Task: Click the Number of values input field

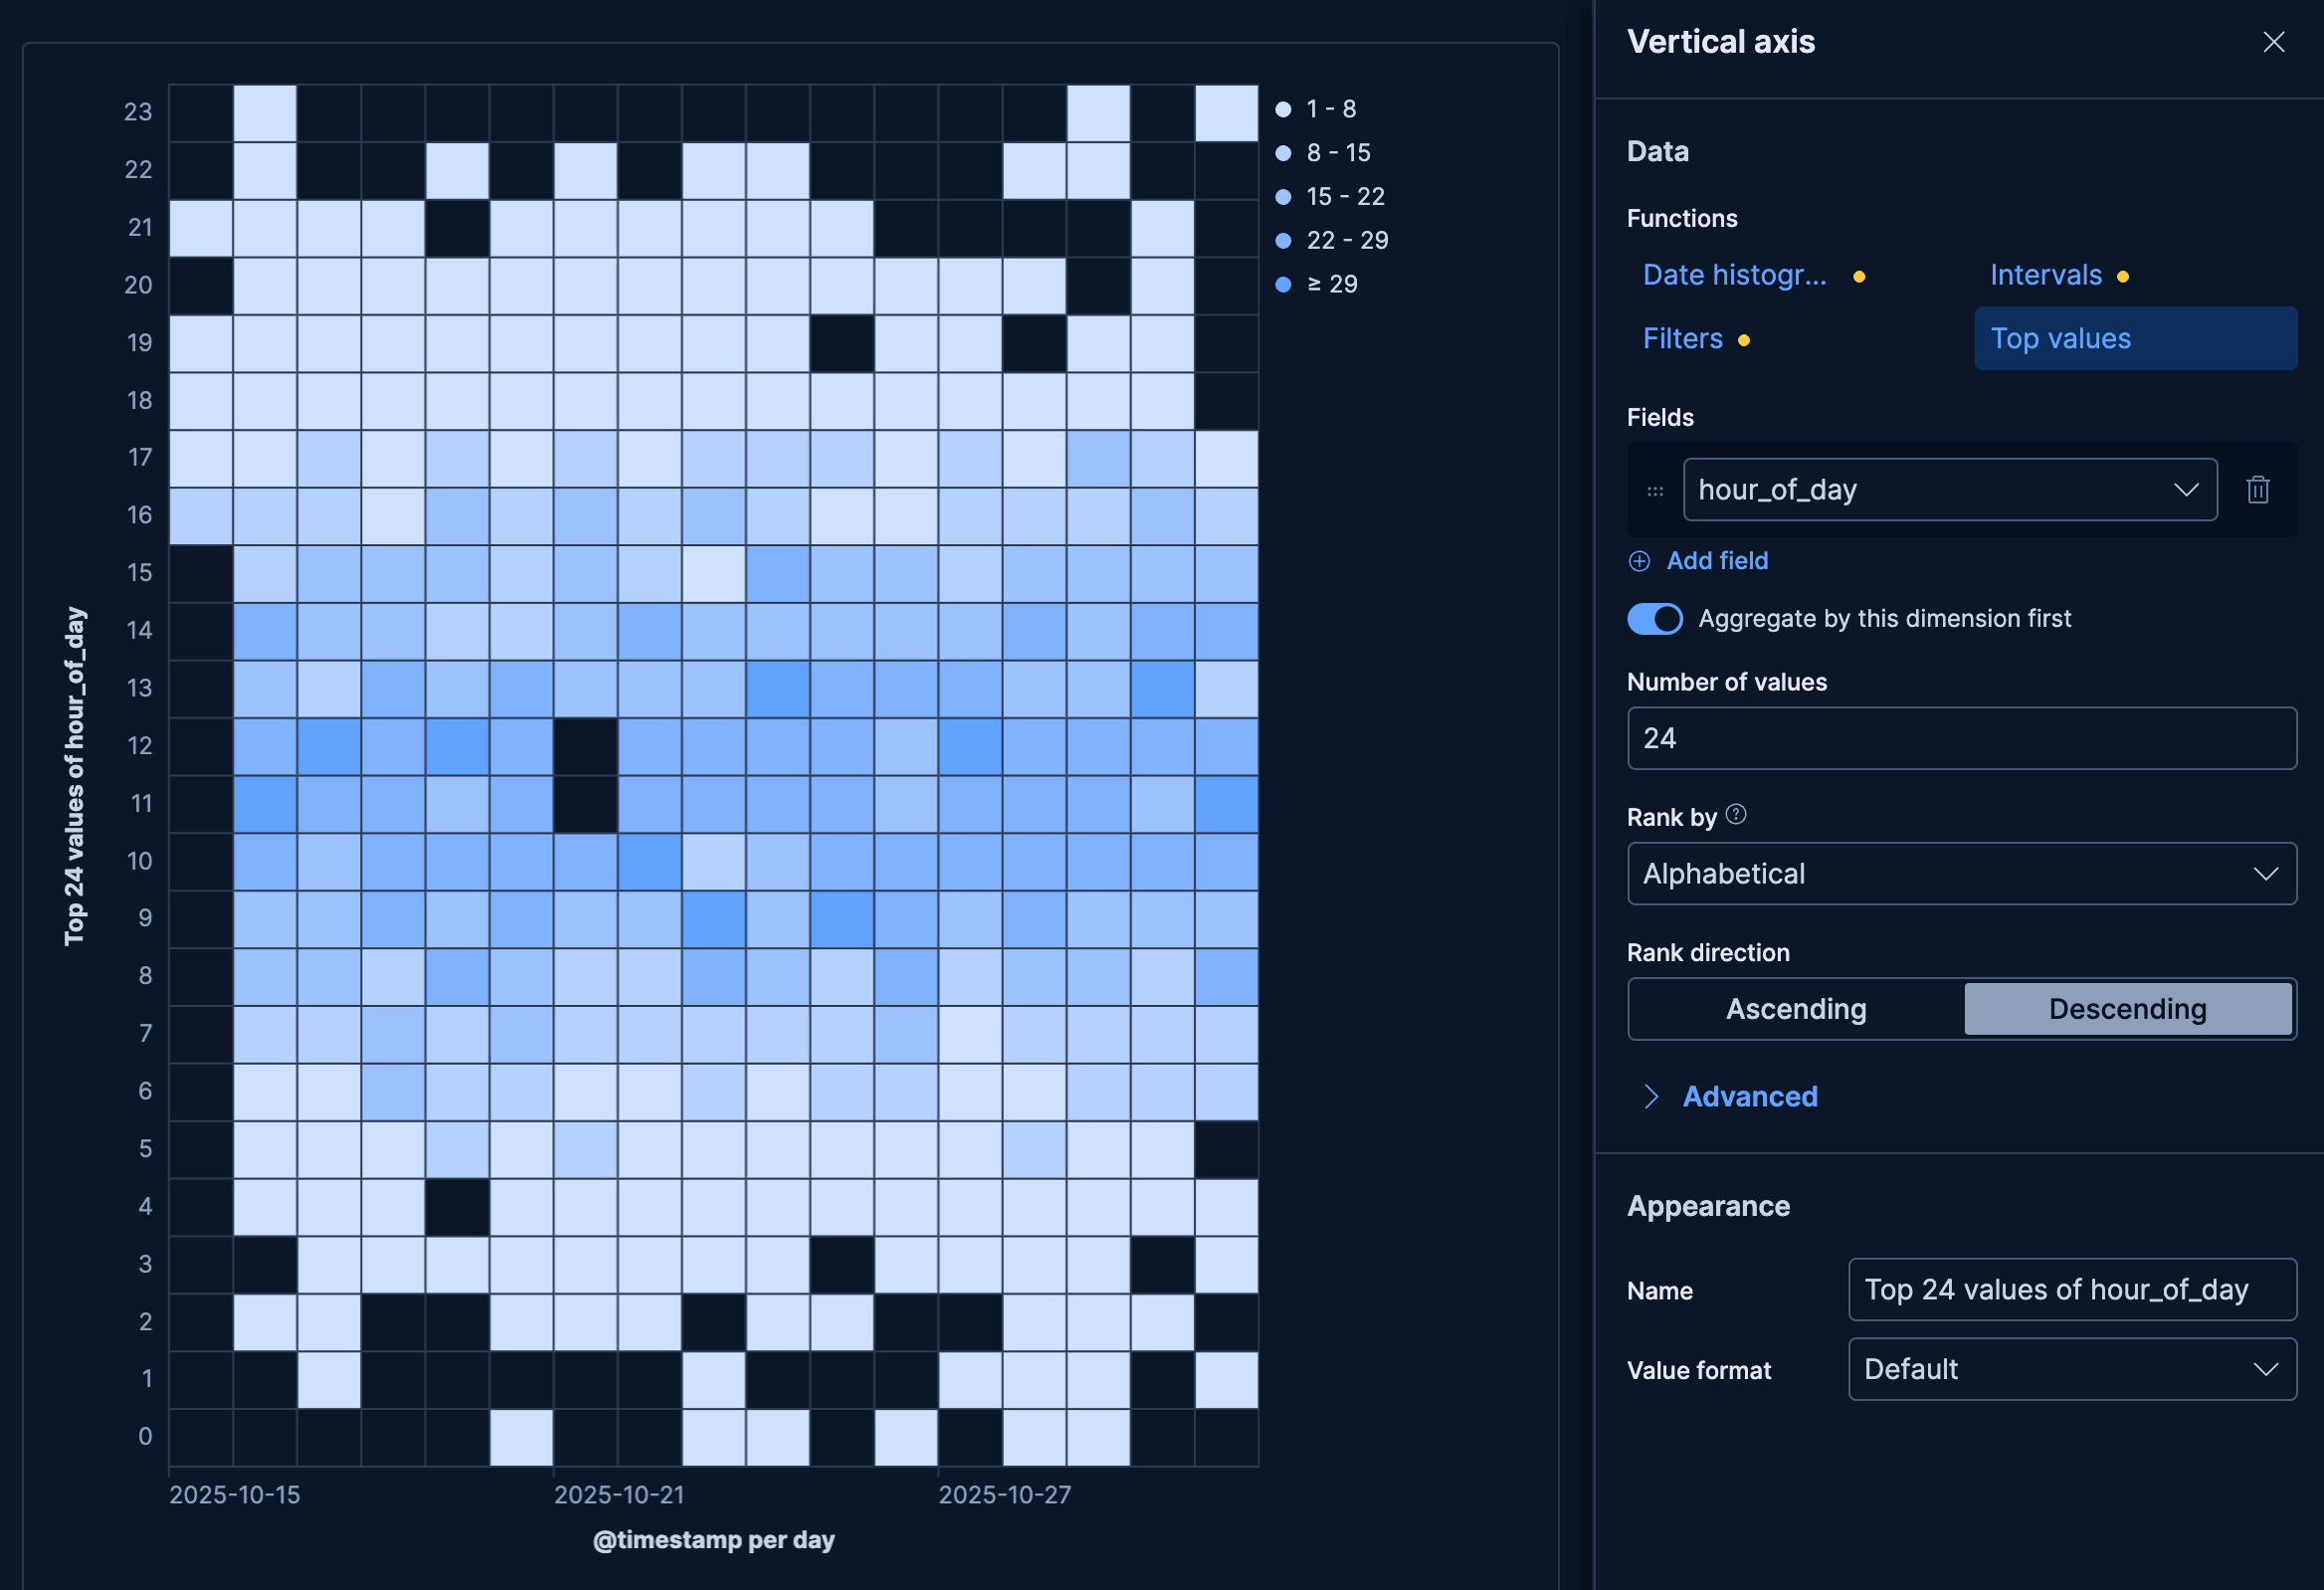Action: click(1960, 738)
